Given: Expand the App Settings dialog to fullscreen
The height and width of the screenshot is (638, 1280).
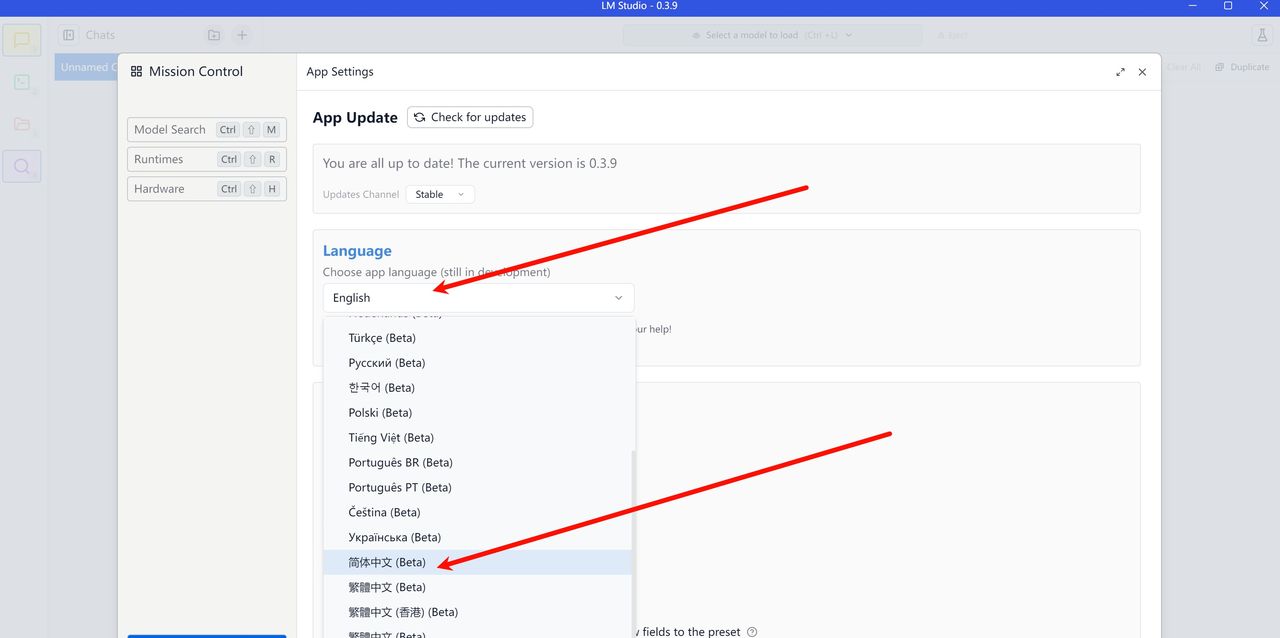Looking at the screenshot, I should point(1120,72).
